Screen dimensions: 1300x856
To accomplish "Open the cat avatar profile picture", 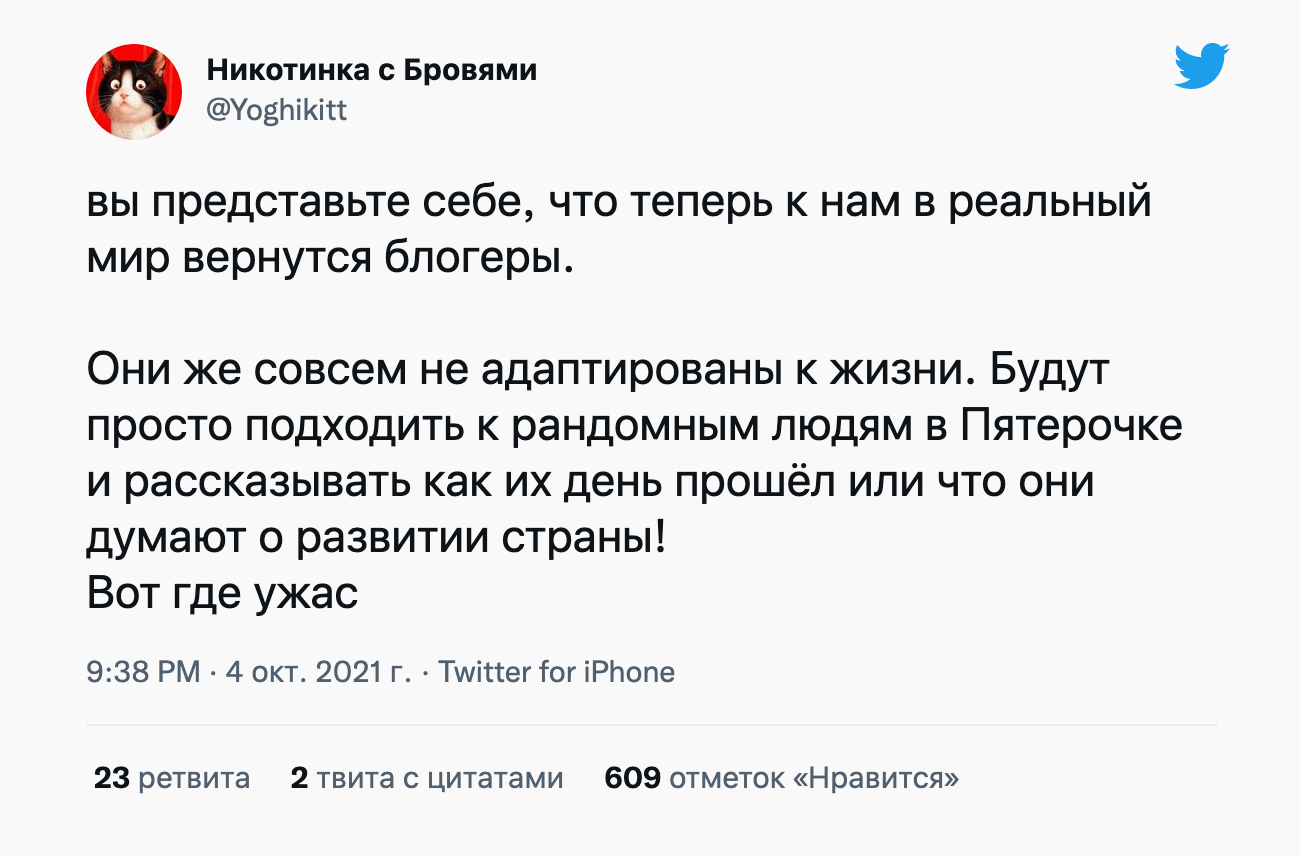I will click(134, 92).
